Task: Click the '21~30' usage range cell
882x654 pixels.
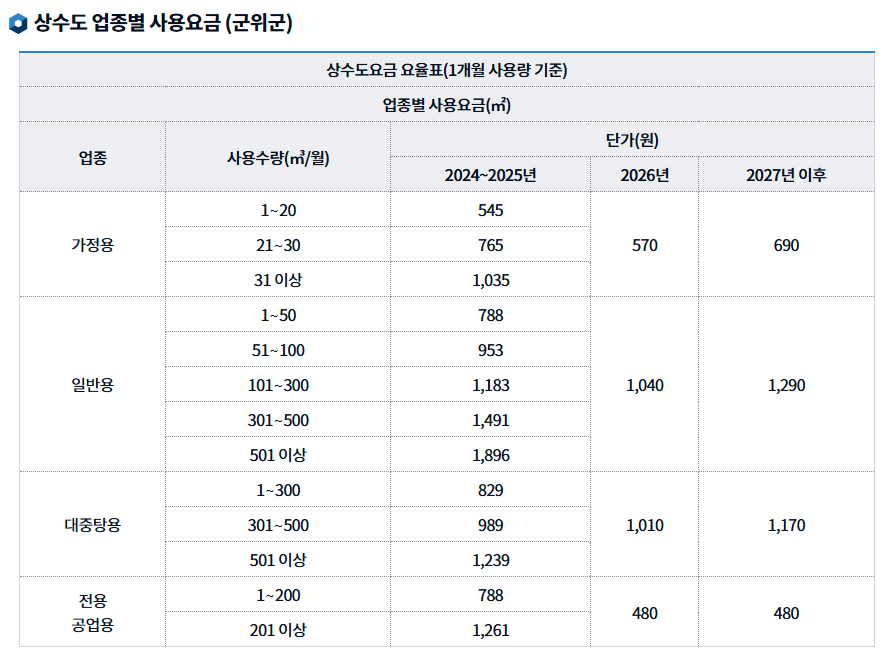Action: tap(278, 245)
